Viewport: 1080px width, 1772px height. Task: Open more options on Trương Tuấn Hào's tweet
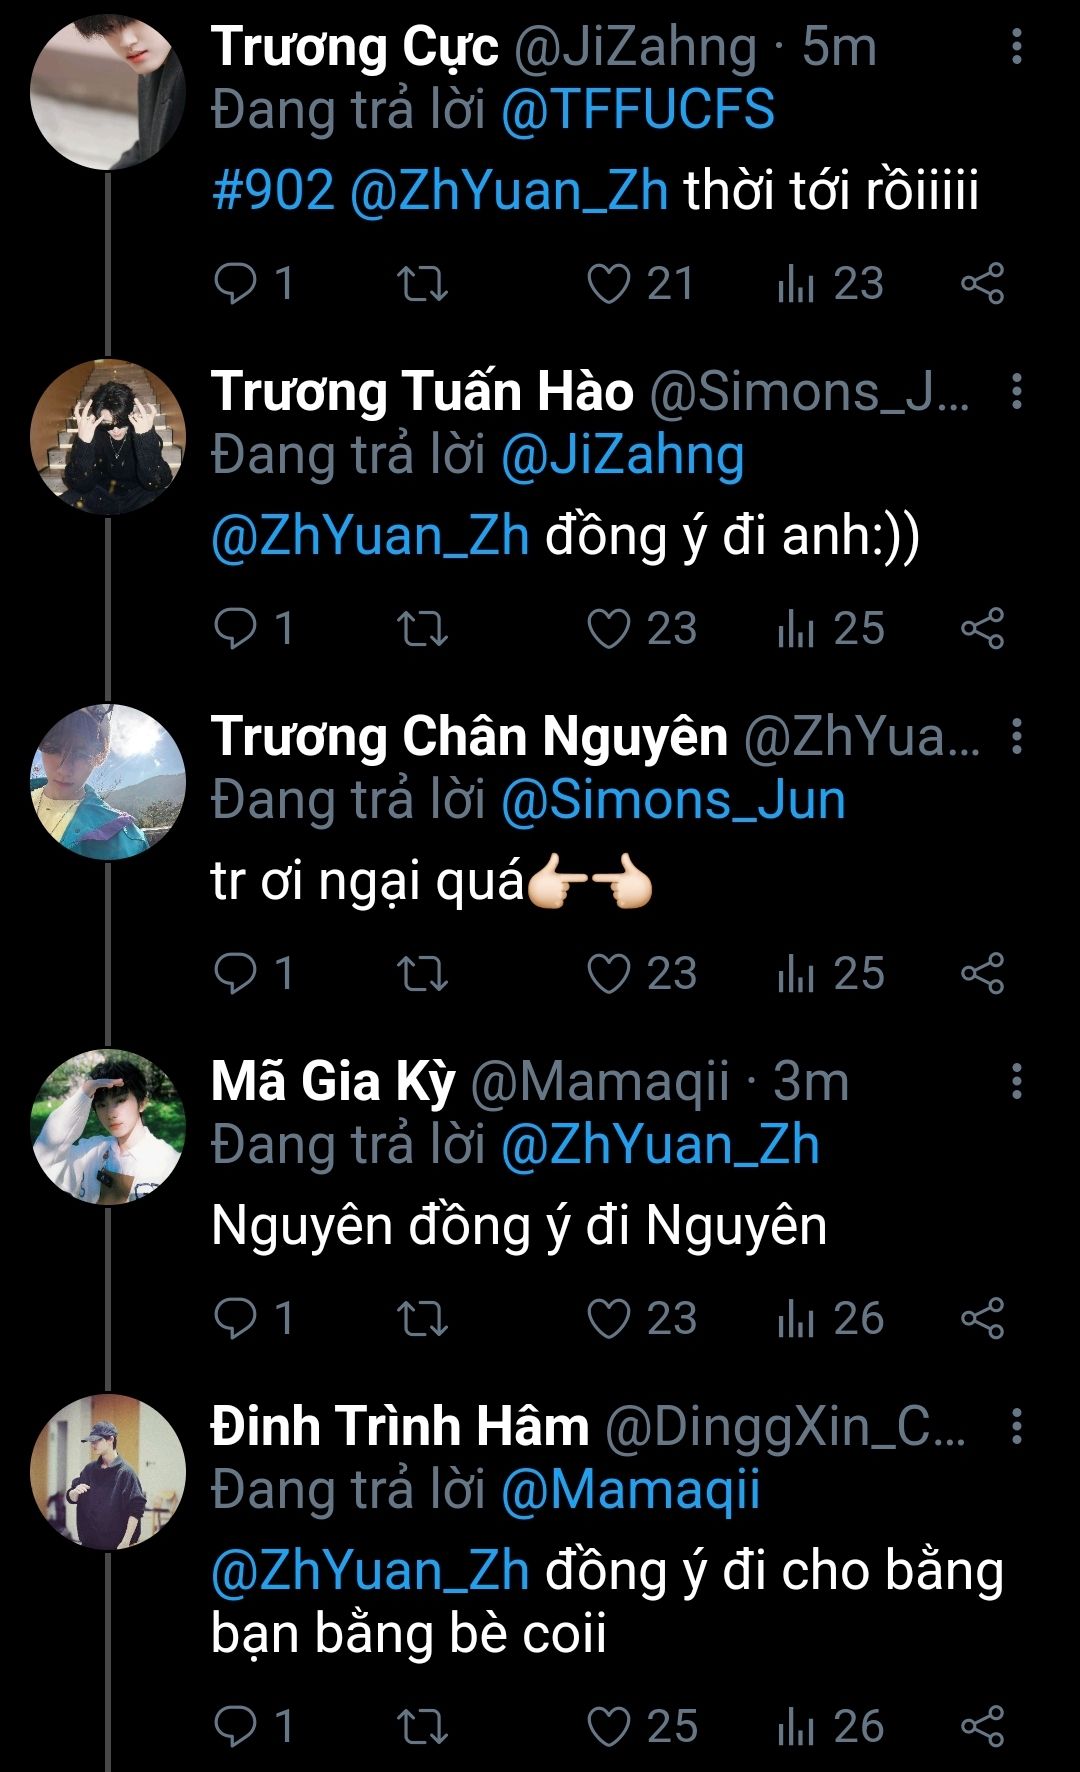click(x=1017, y=391)
